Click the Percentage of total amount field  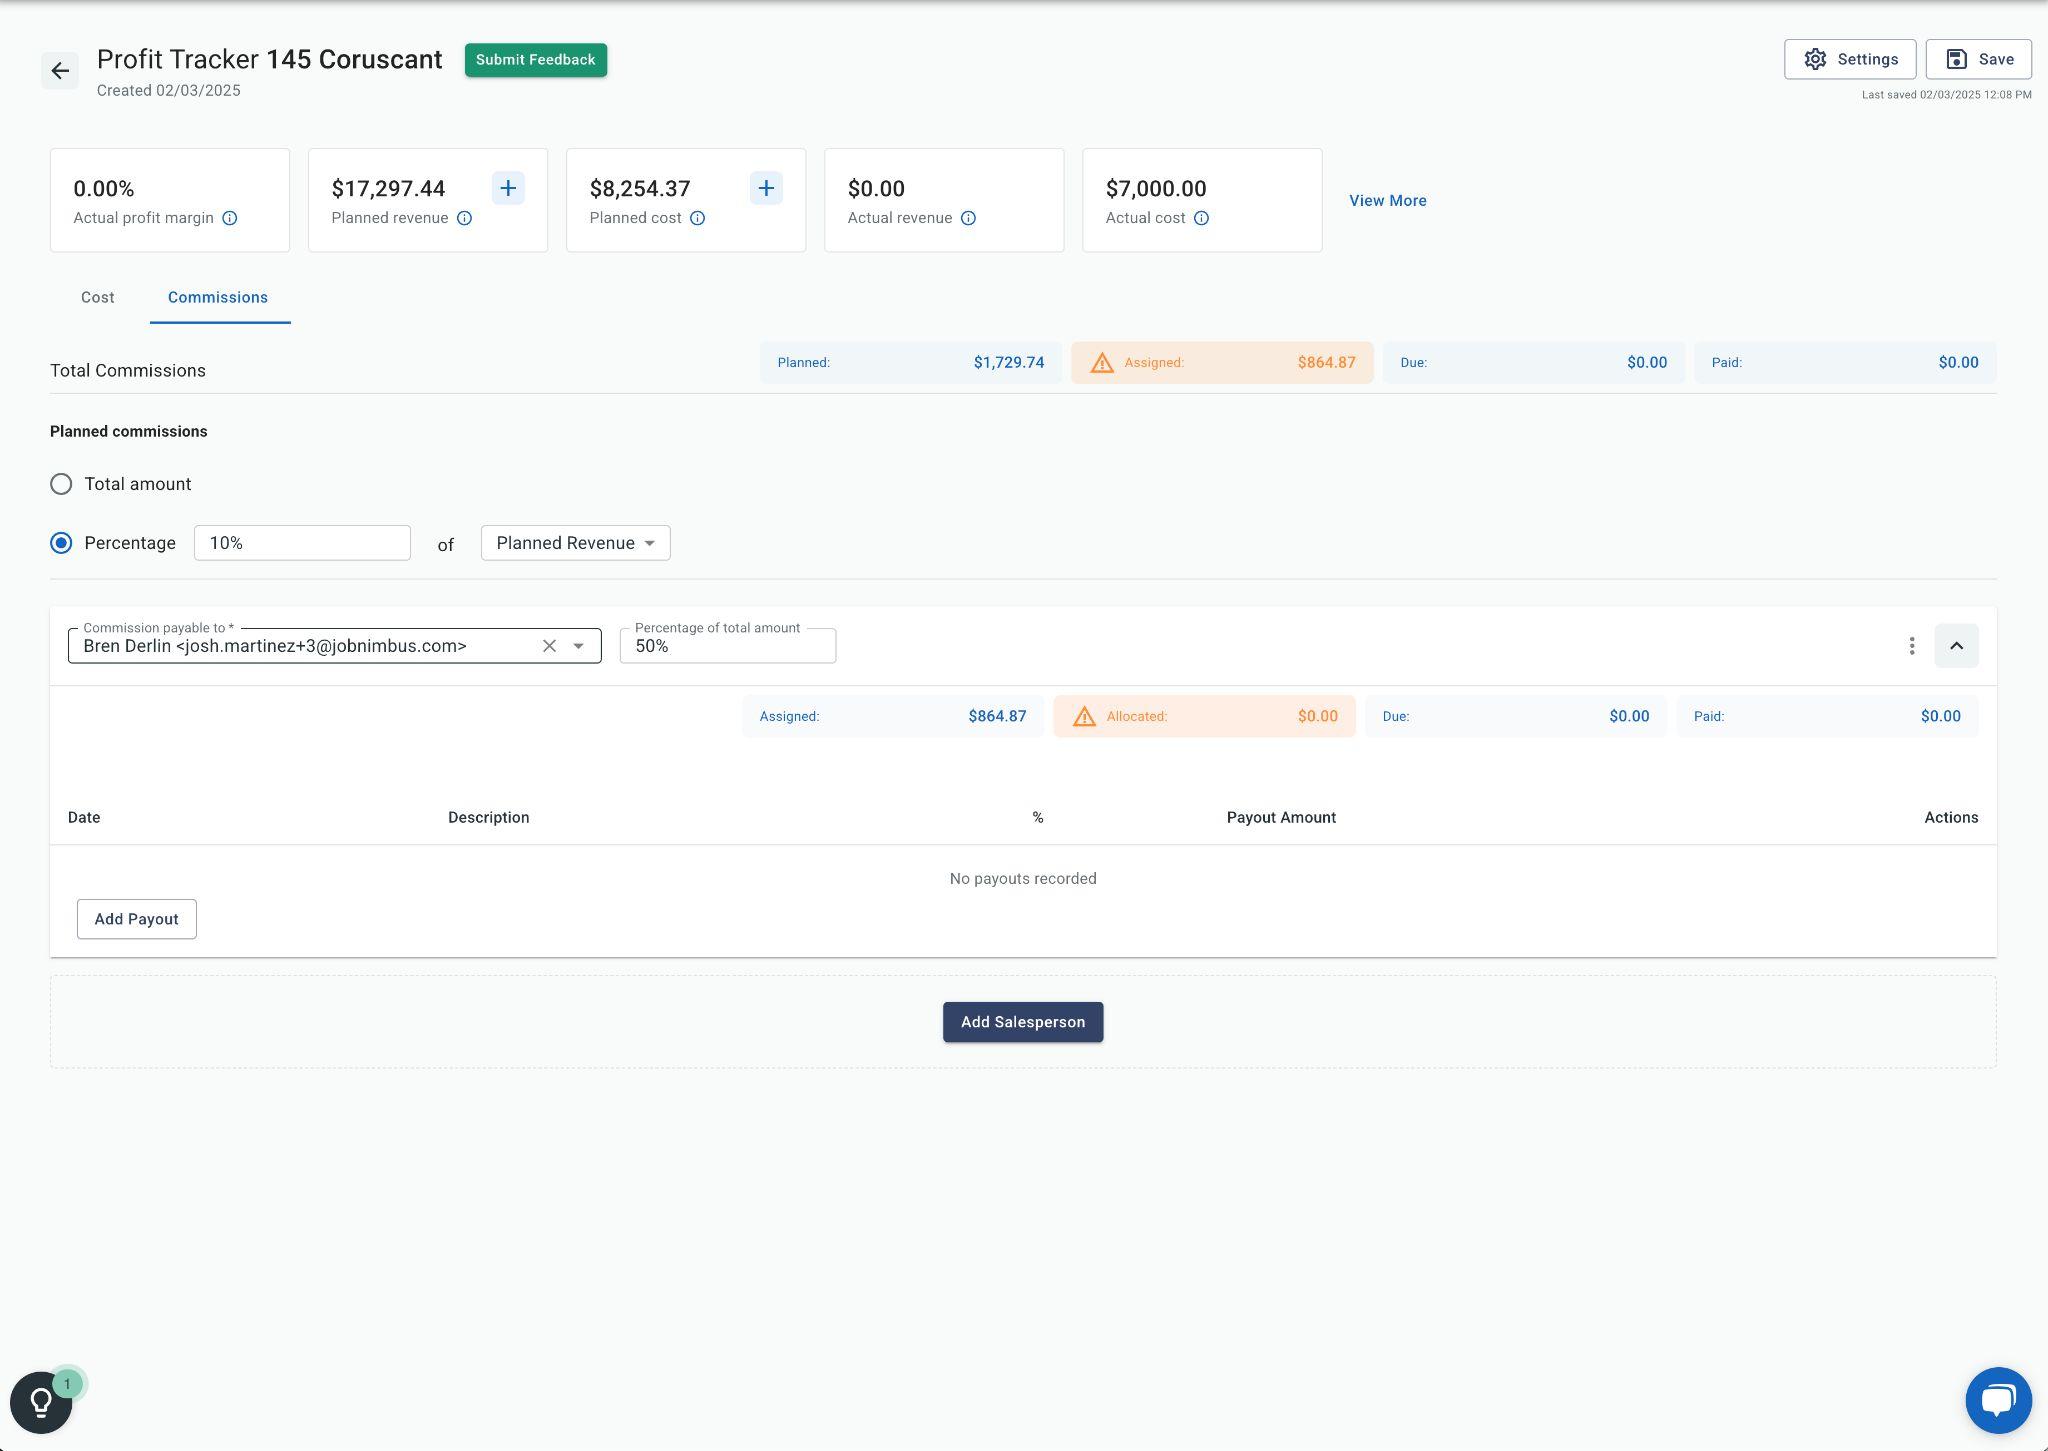point(727,646)
